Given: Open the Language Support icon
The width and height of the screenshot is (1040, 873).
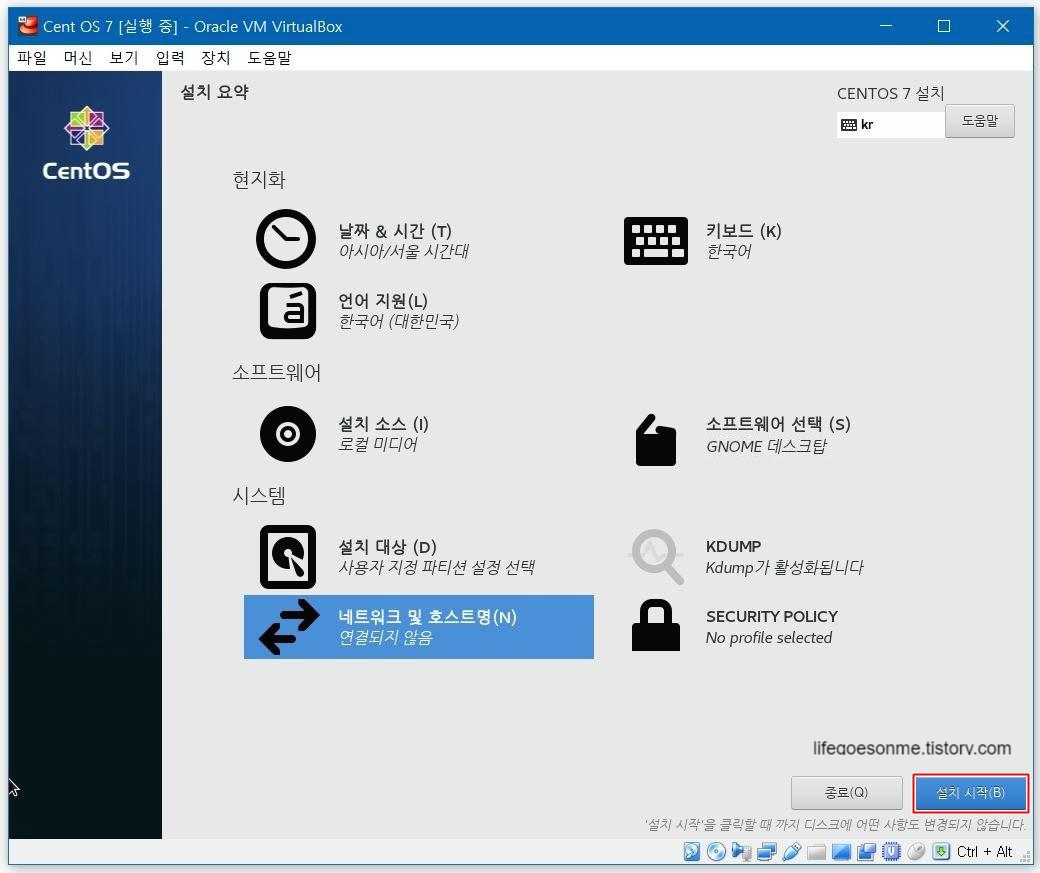Looking at the screenshot, I should click(287, 310).
